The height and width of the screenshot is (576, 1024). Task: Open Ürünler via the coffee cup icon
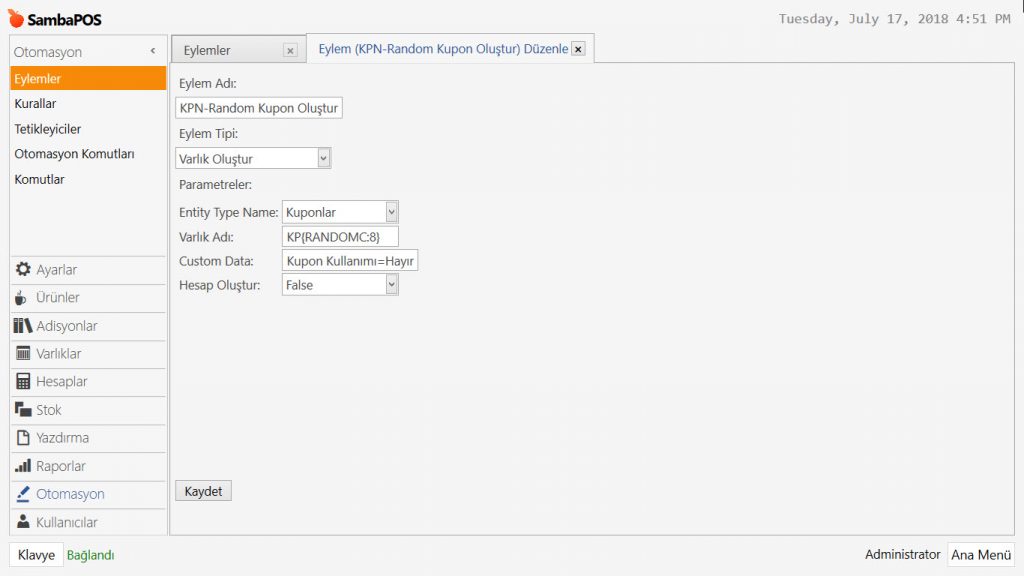coord(21,298)
